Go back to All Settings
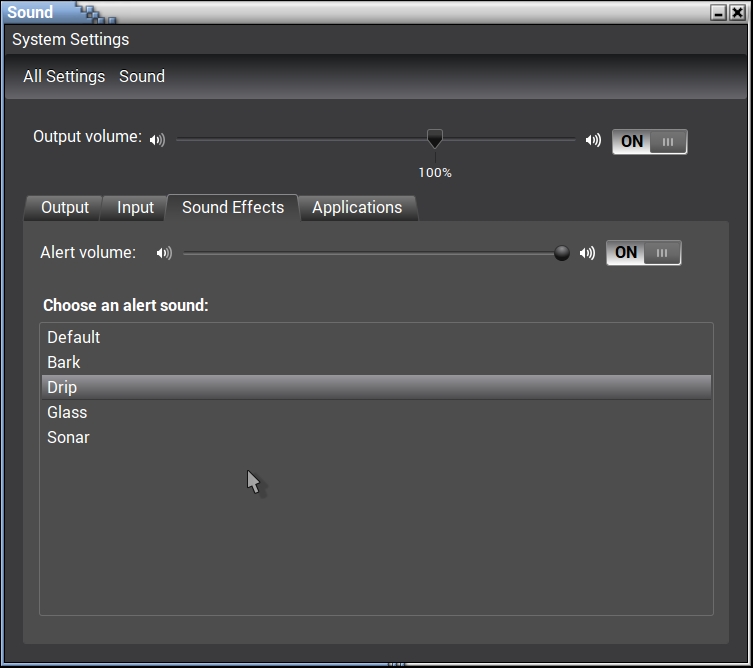Viewport: 753px width, 668px height. (64, 77)
